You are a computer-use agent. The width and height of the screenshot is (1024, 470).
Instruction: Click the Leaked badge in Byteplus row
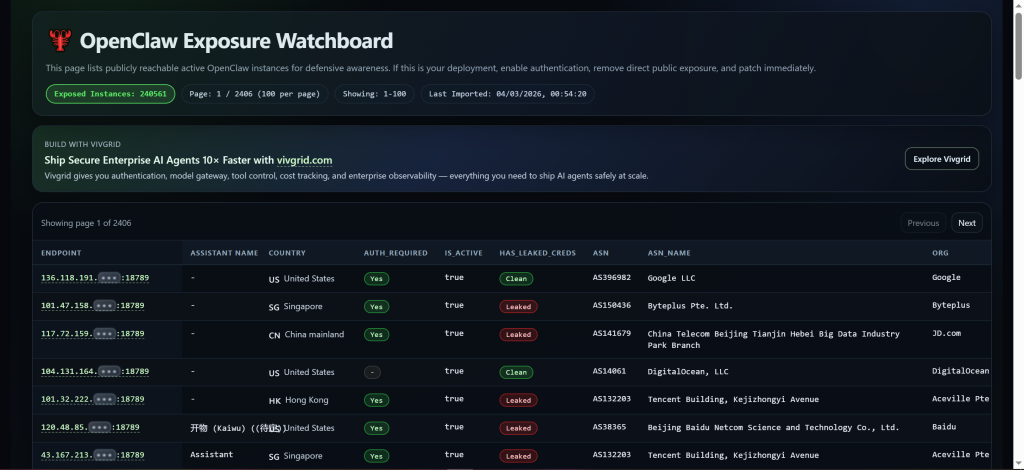519,307
